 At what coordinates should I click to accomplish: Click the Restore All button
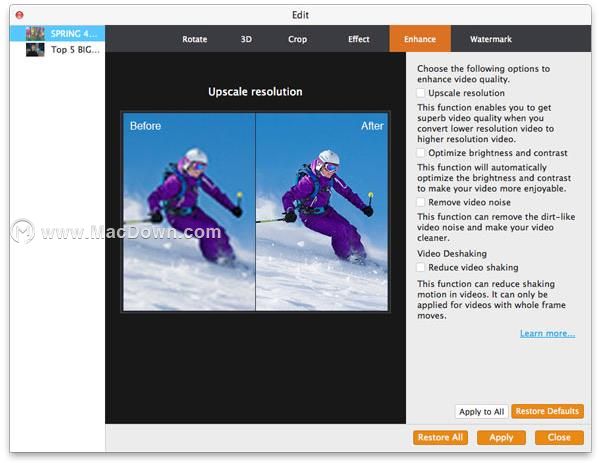point(440,437)
